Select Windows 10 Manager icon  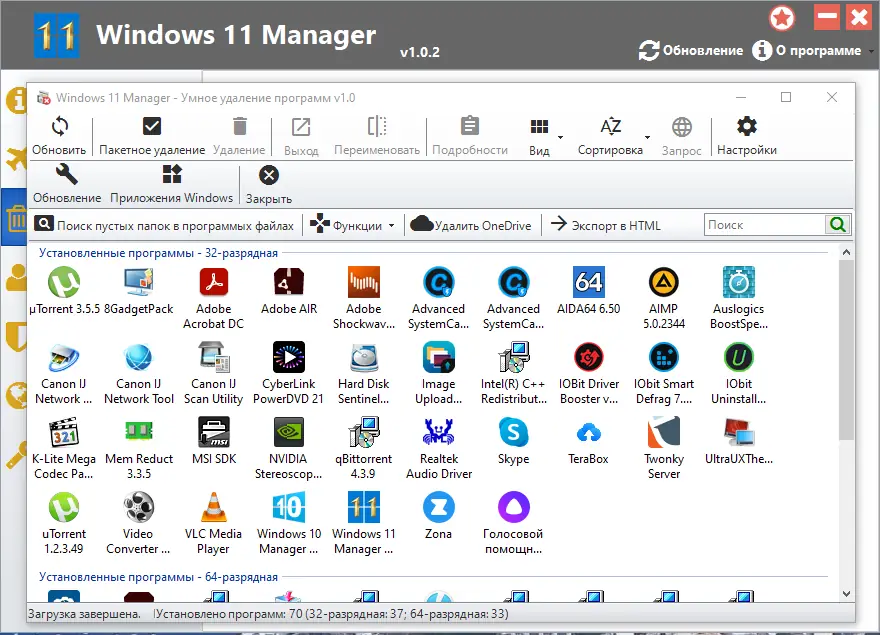pos(289,507)
